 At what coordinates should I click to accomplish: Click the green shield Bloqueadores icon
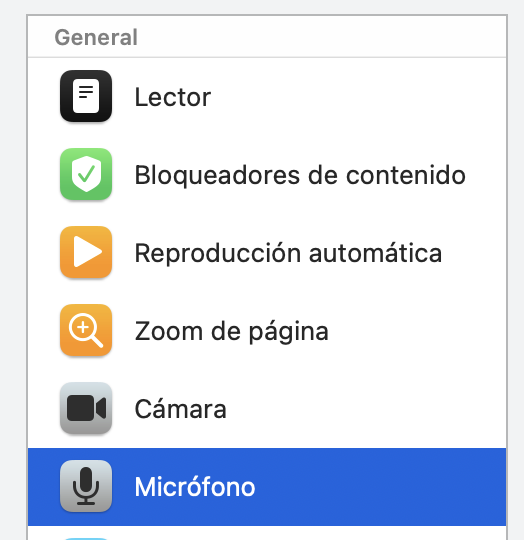(86, 174)
